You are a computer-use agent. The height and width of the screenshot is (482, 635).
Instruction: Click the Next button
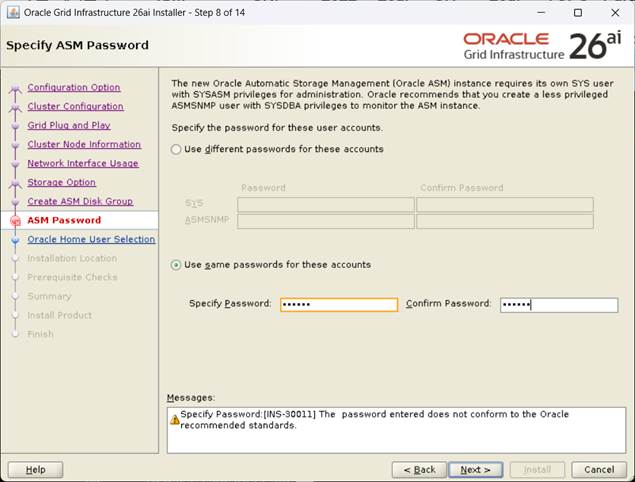(x=476, y=470)
